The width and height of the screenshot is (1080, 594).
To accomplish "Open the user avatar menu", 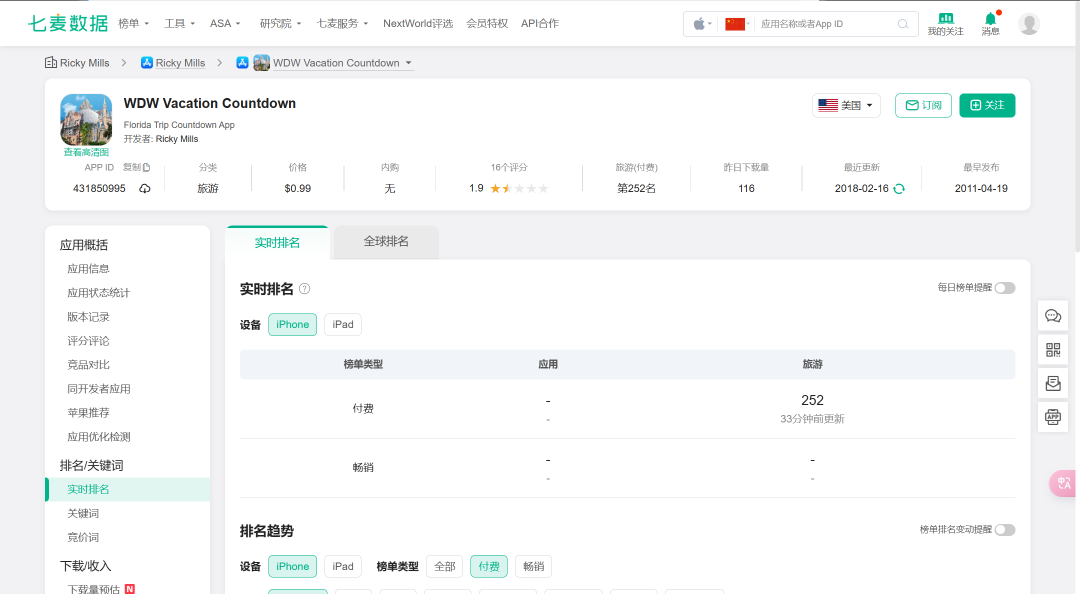I will (1029, 24).
